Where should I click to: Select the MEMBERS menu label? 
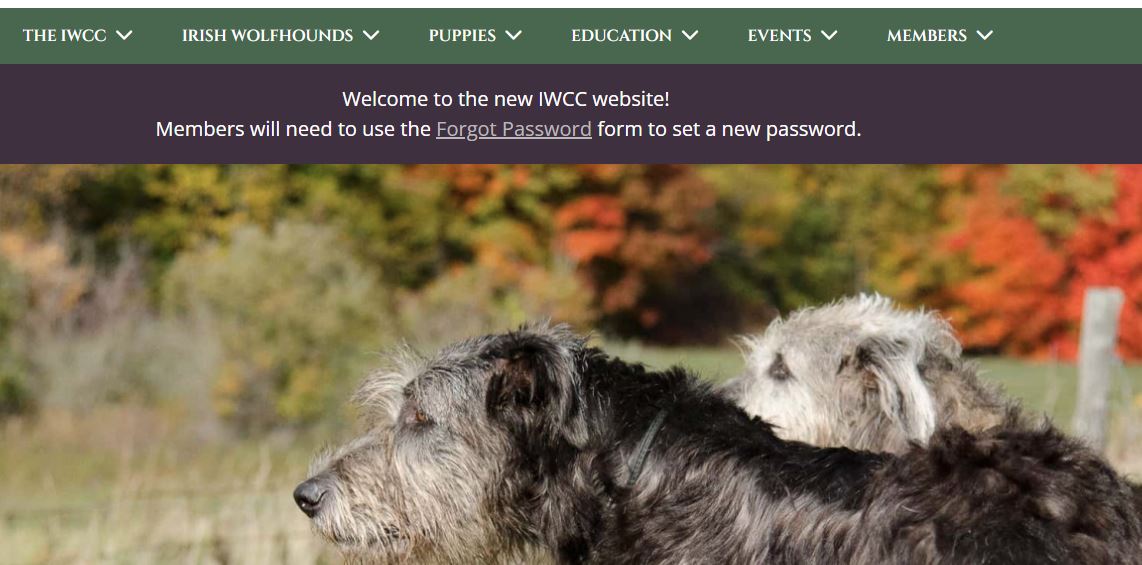(x=926, y=36)
